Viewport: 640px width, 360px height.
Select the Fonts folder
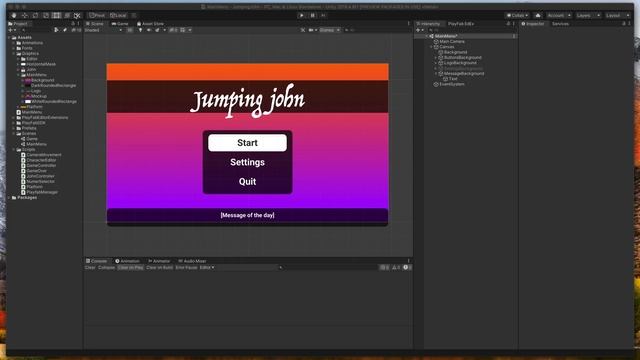[x=27, y=48]
